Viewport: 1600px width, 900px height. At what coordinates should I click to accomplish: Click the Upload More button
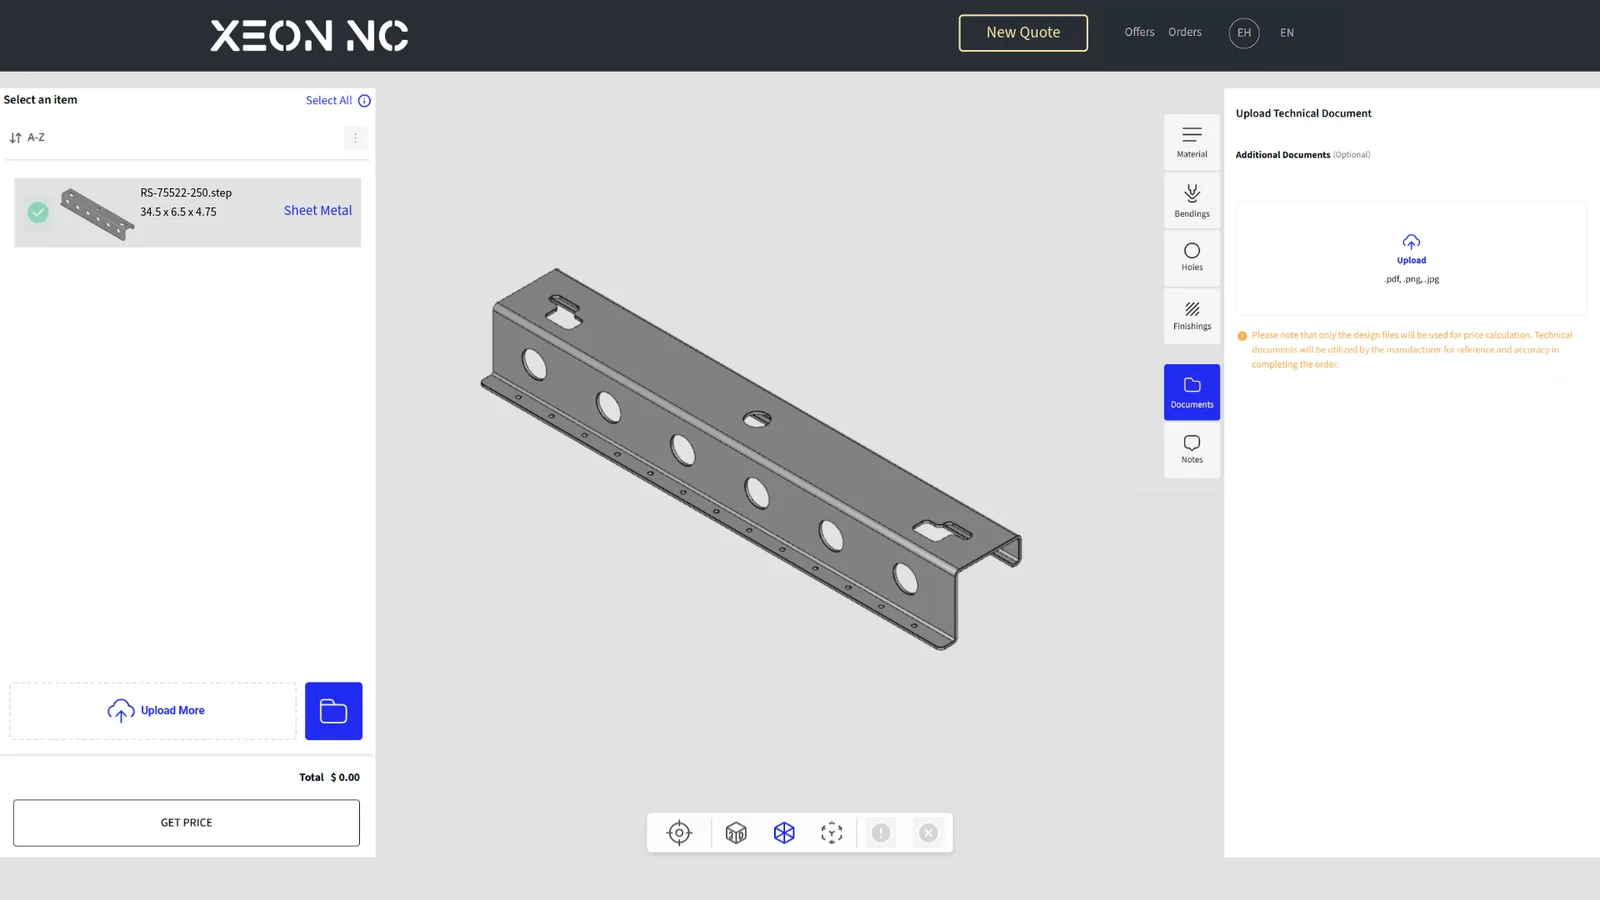153,711
